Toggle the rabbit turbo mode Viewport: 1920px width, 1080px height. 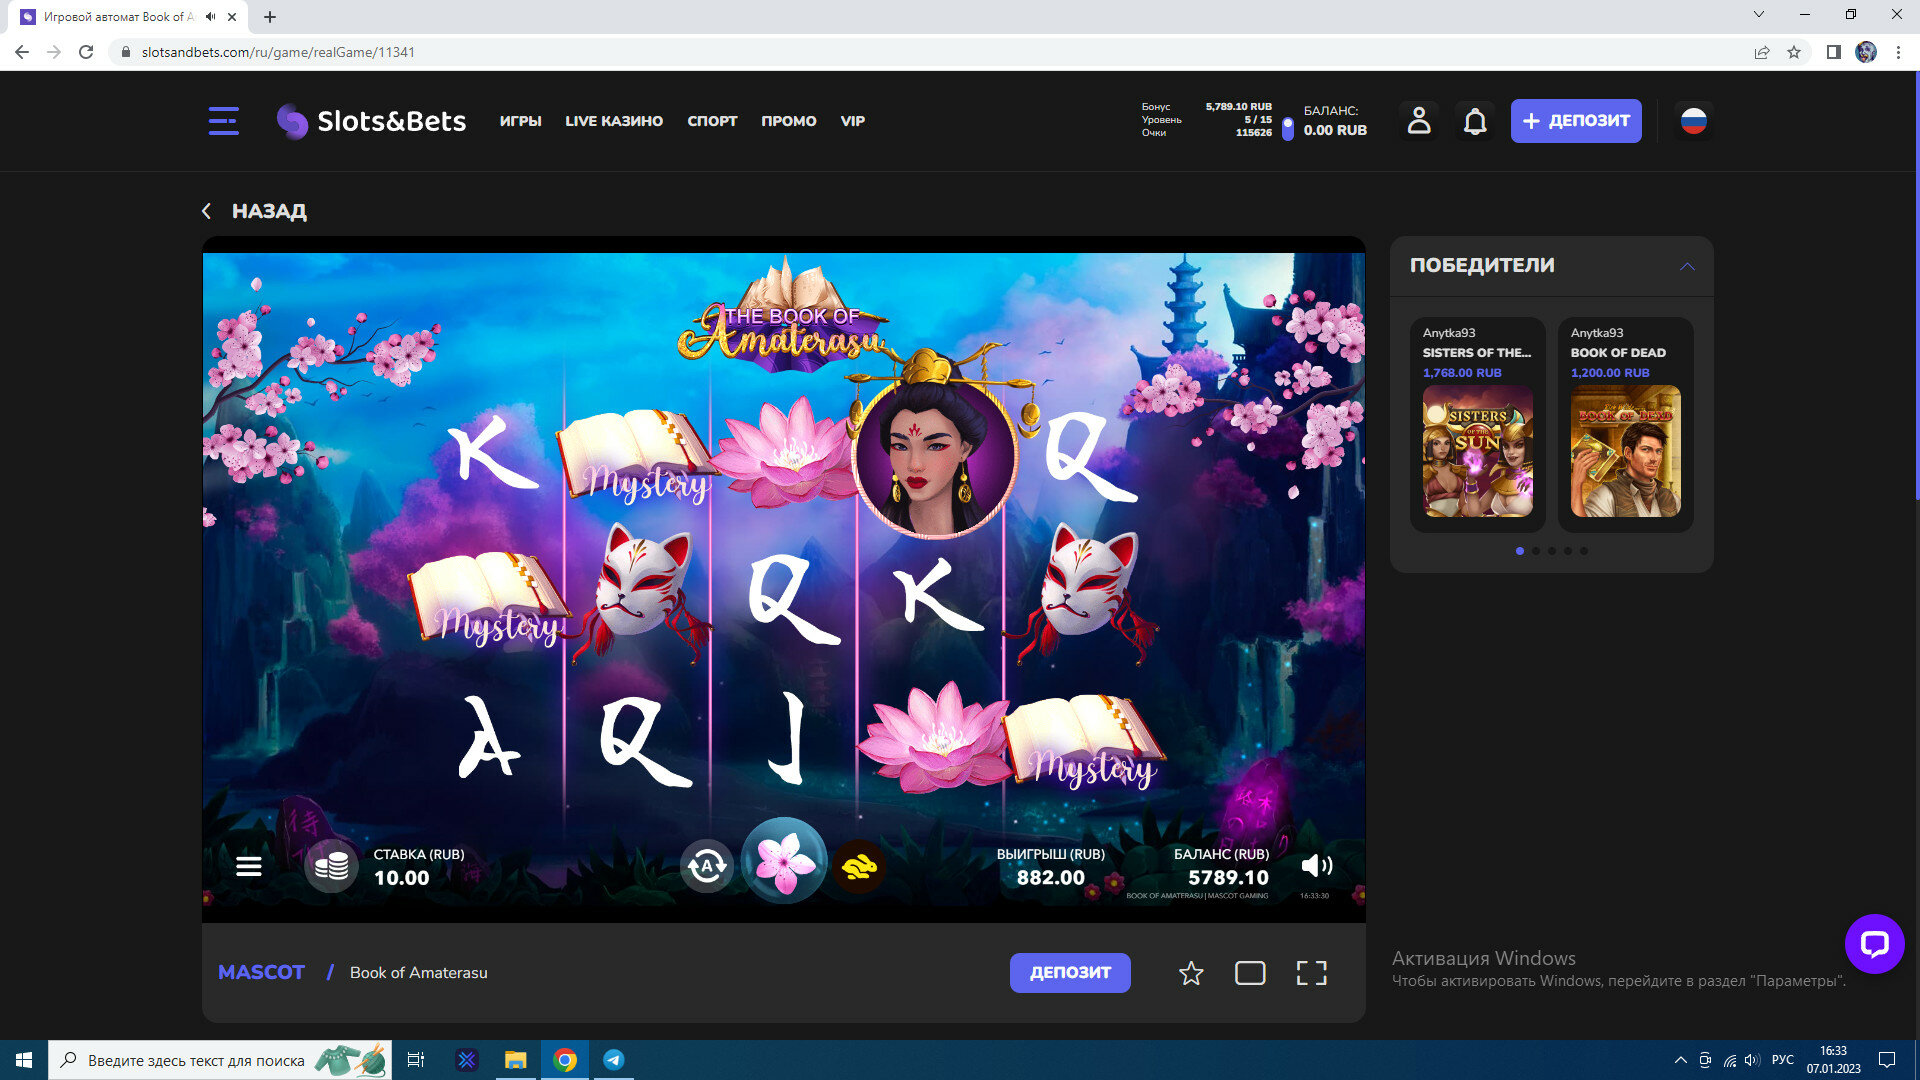[x=859, y=866]
